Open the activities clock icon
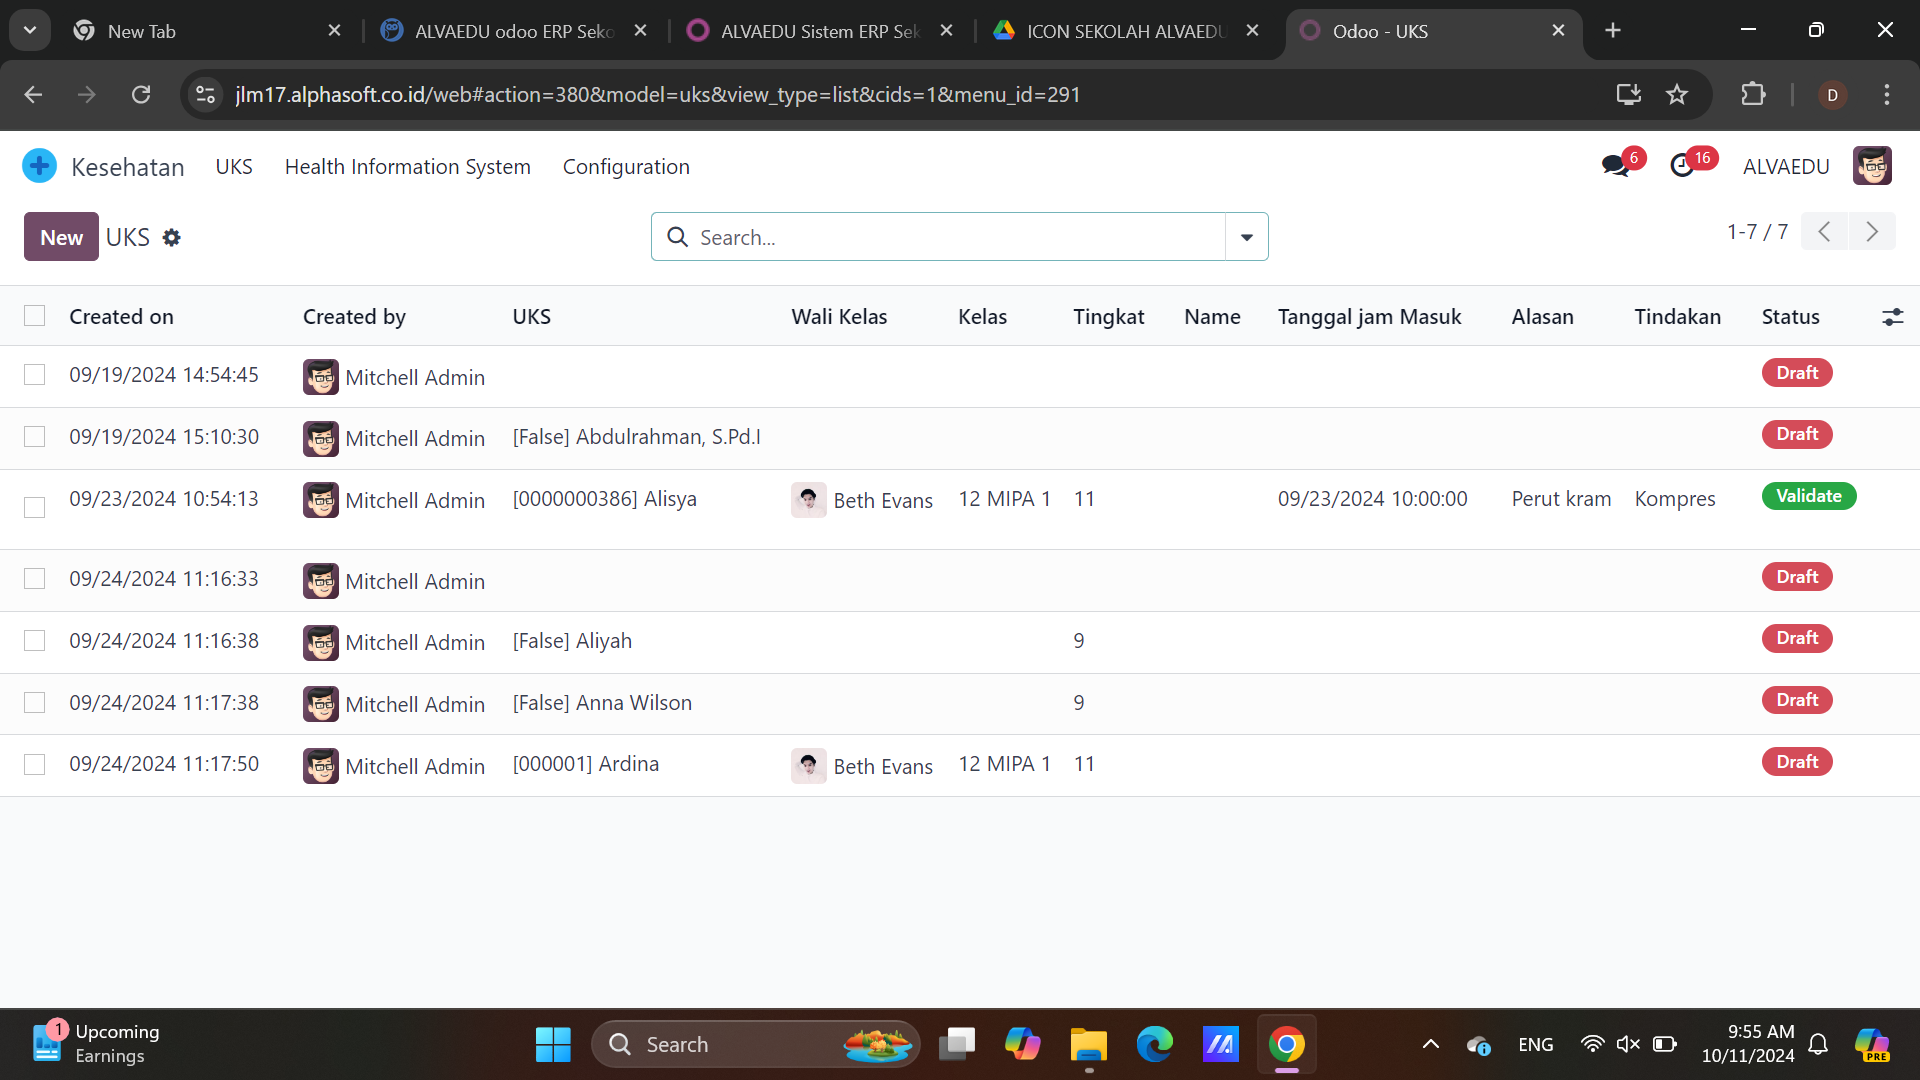This screenshot has width=1920, height=1080. pos(1682,166)
